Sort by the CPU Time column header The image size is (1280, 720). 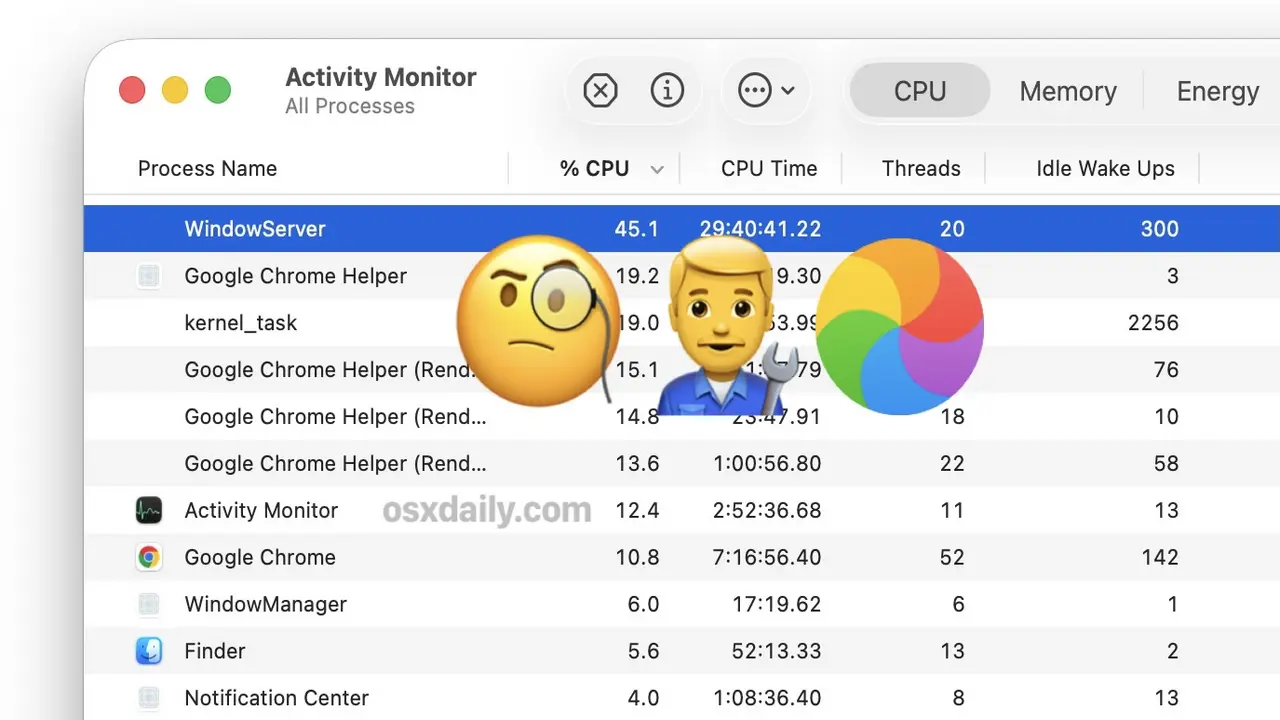point(768,169)
